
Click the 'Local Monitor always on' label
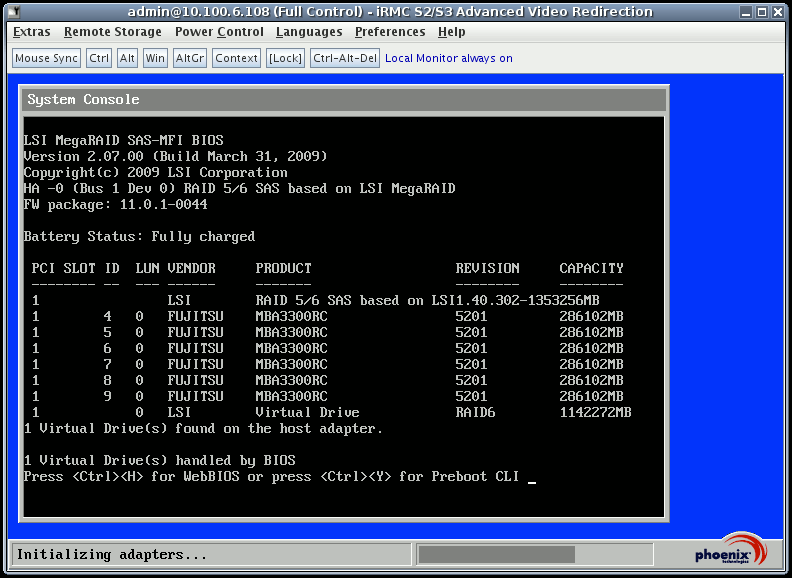click(x=449, y=58)
